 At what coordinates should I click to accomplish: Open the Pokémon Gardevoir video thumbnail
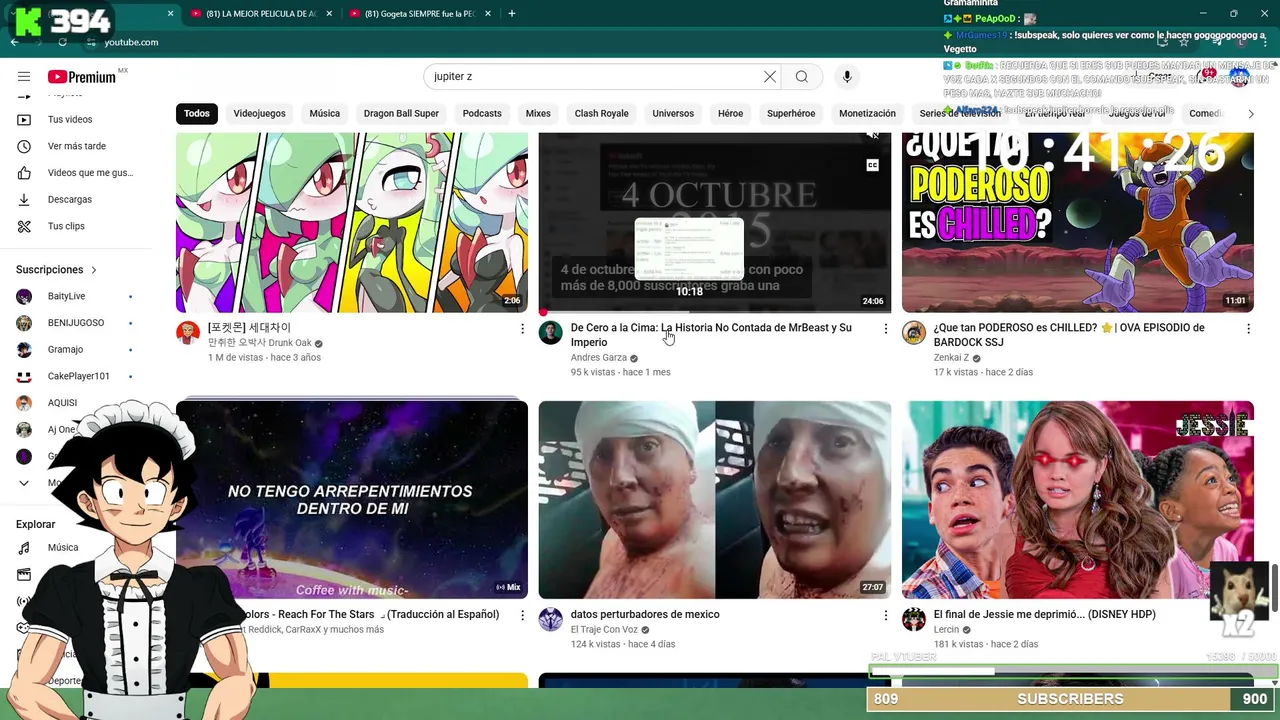click(352, 222)
